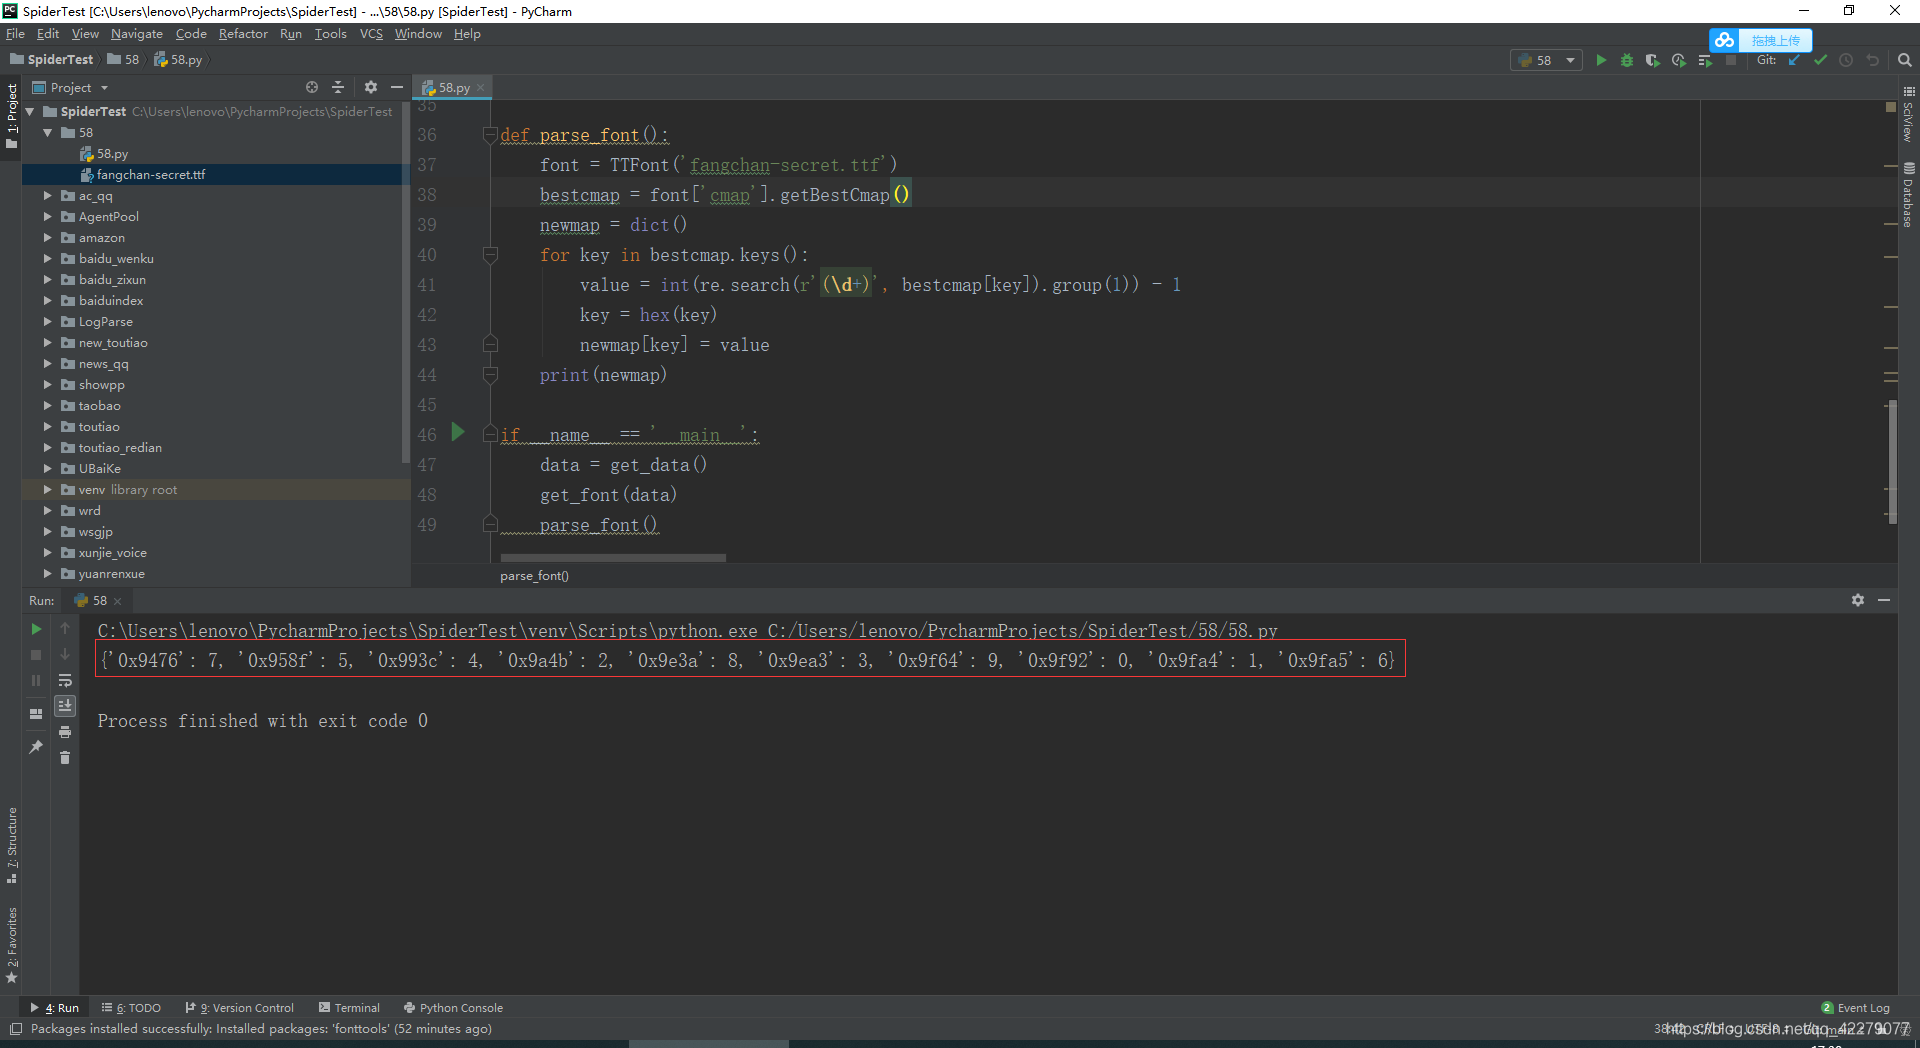Viewport: 1920px width, 1048px height.
Task: Click parse_font() breadcrumb below editor
Action: click(x=534, y=575)
